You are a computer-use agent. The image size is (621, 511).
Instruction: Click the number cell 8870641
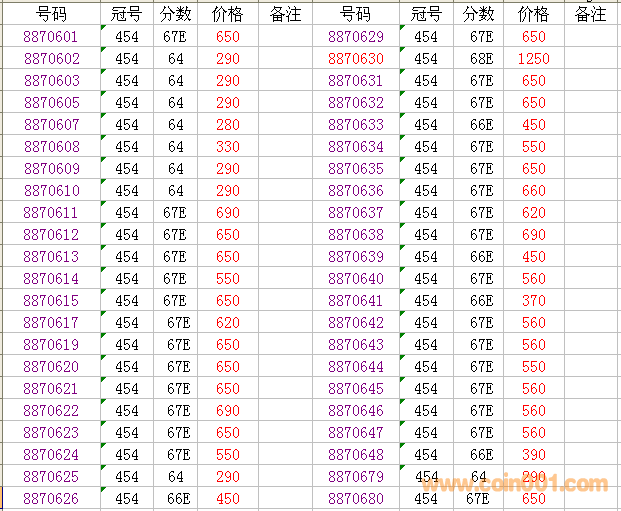355,301
